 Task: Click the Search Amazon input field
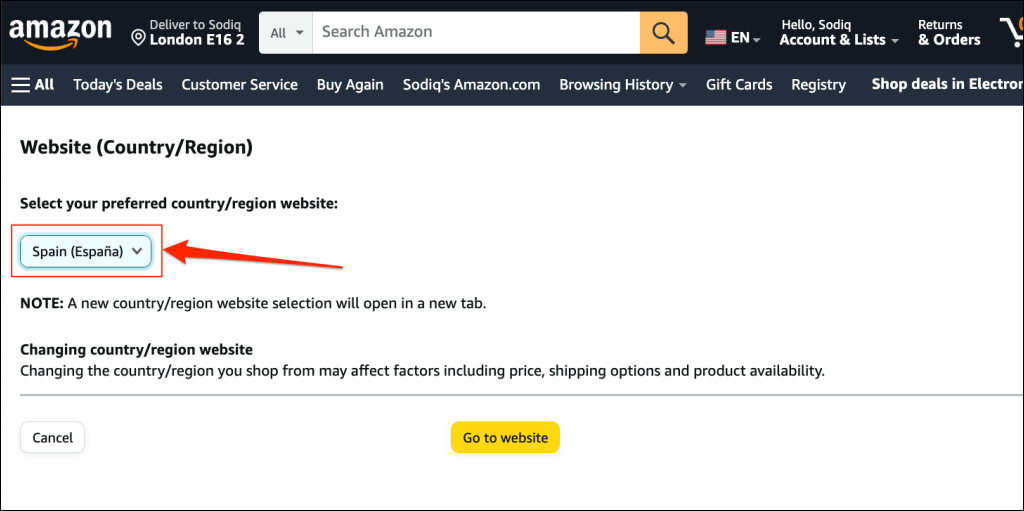point(476,33)
